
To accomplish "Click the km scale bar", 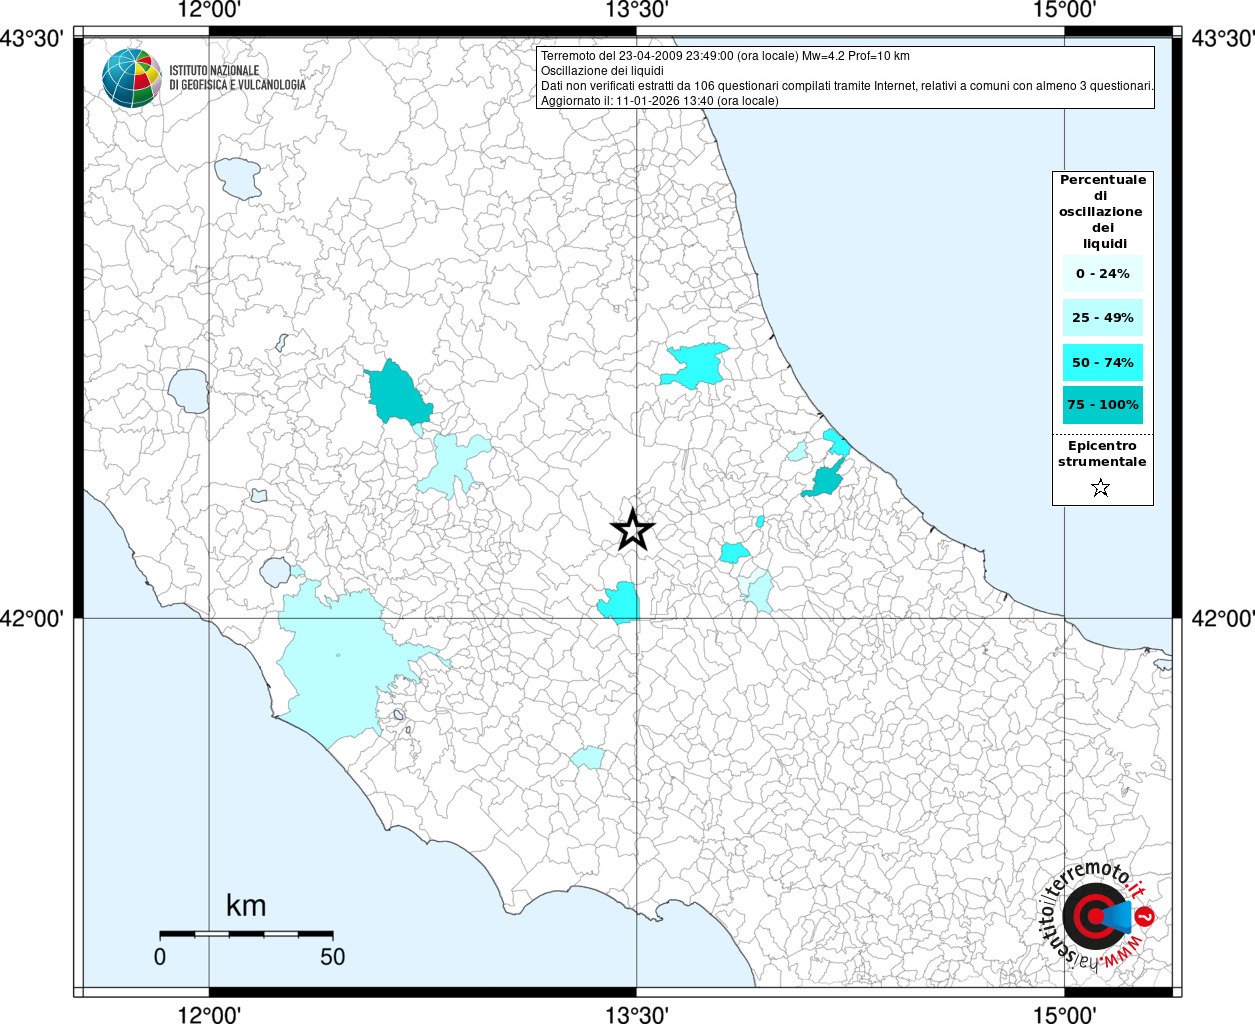I will coord(246,934).
